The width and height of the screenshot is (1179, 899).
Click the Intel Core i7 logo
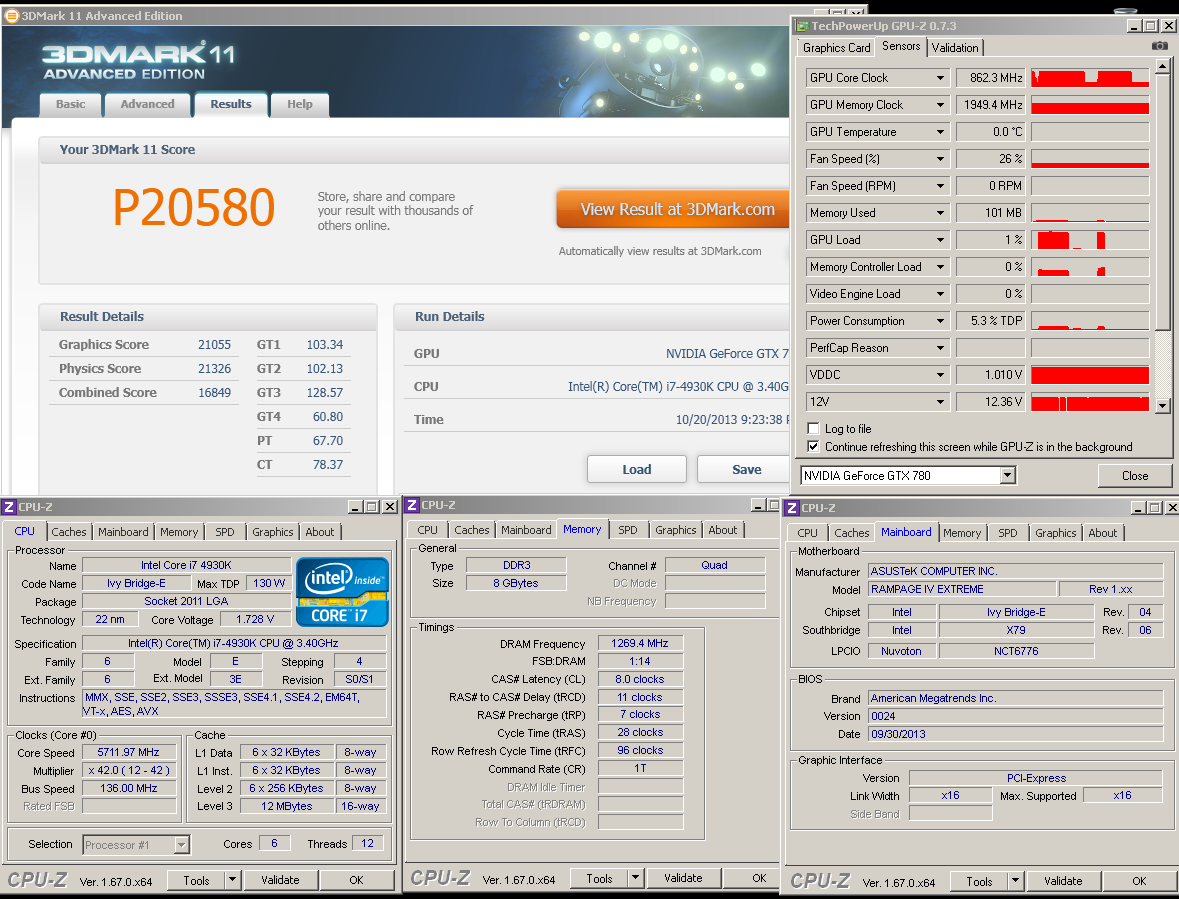342,590
